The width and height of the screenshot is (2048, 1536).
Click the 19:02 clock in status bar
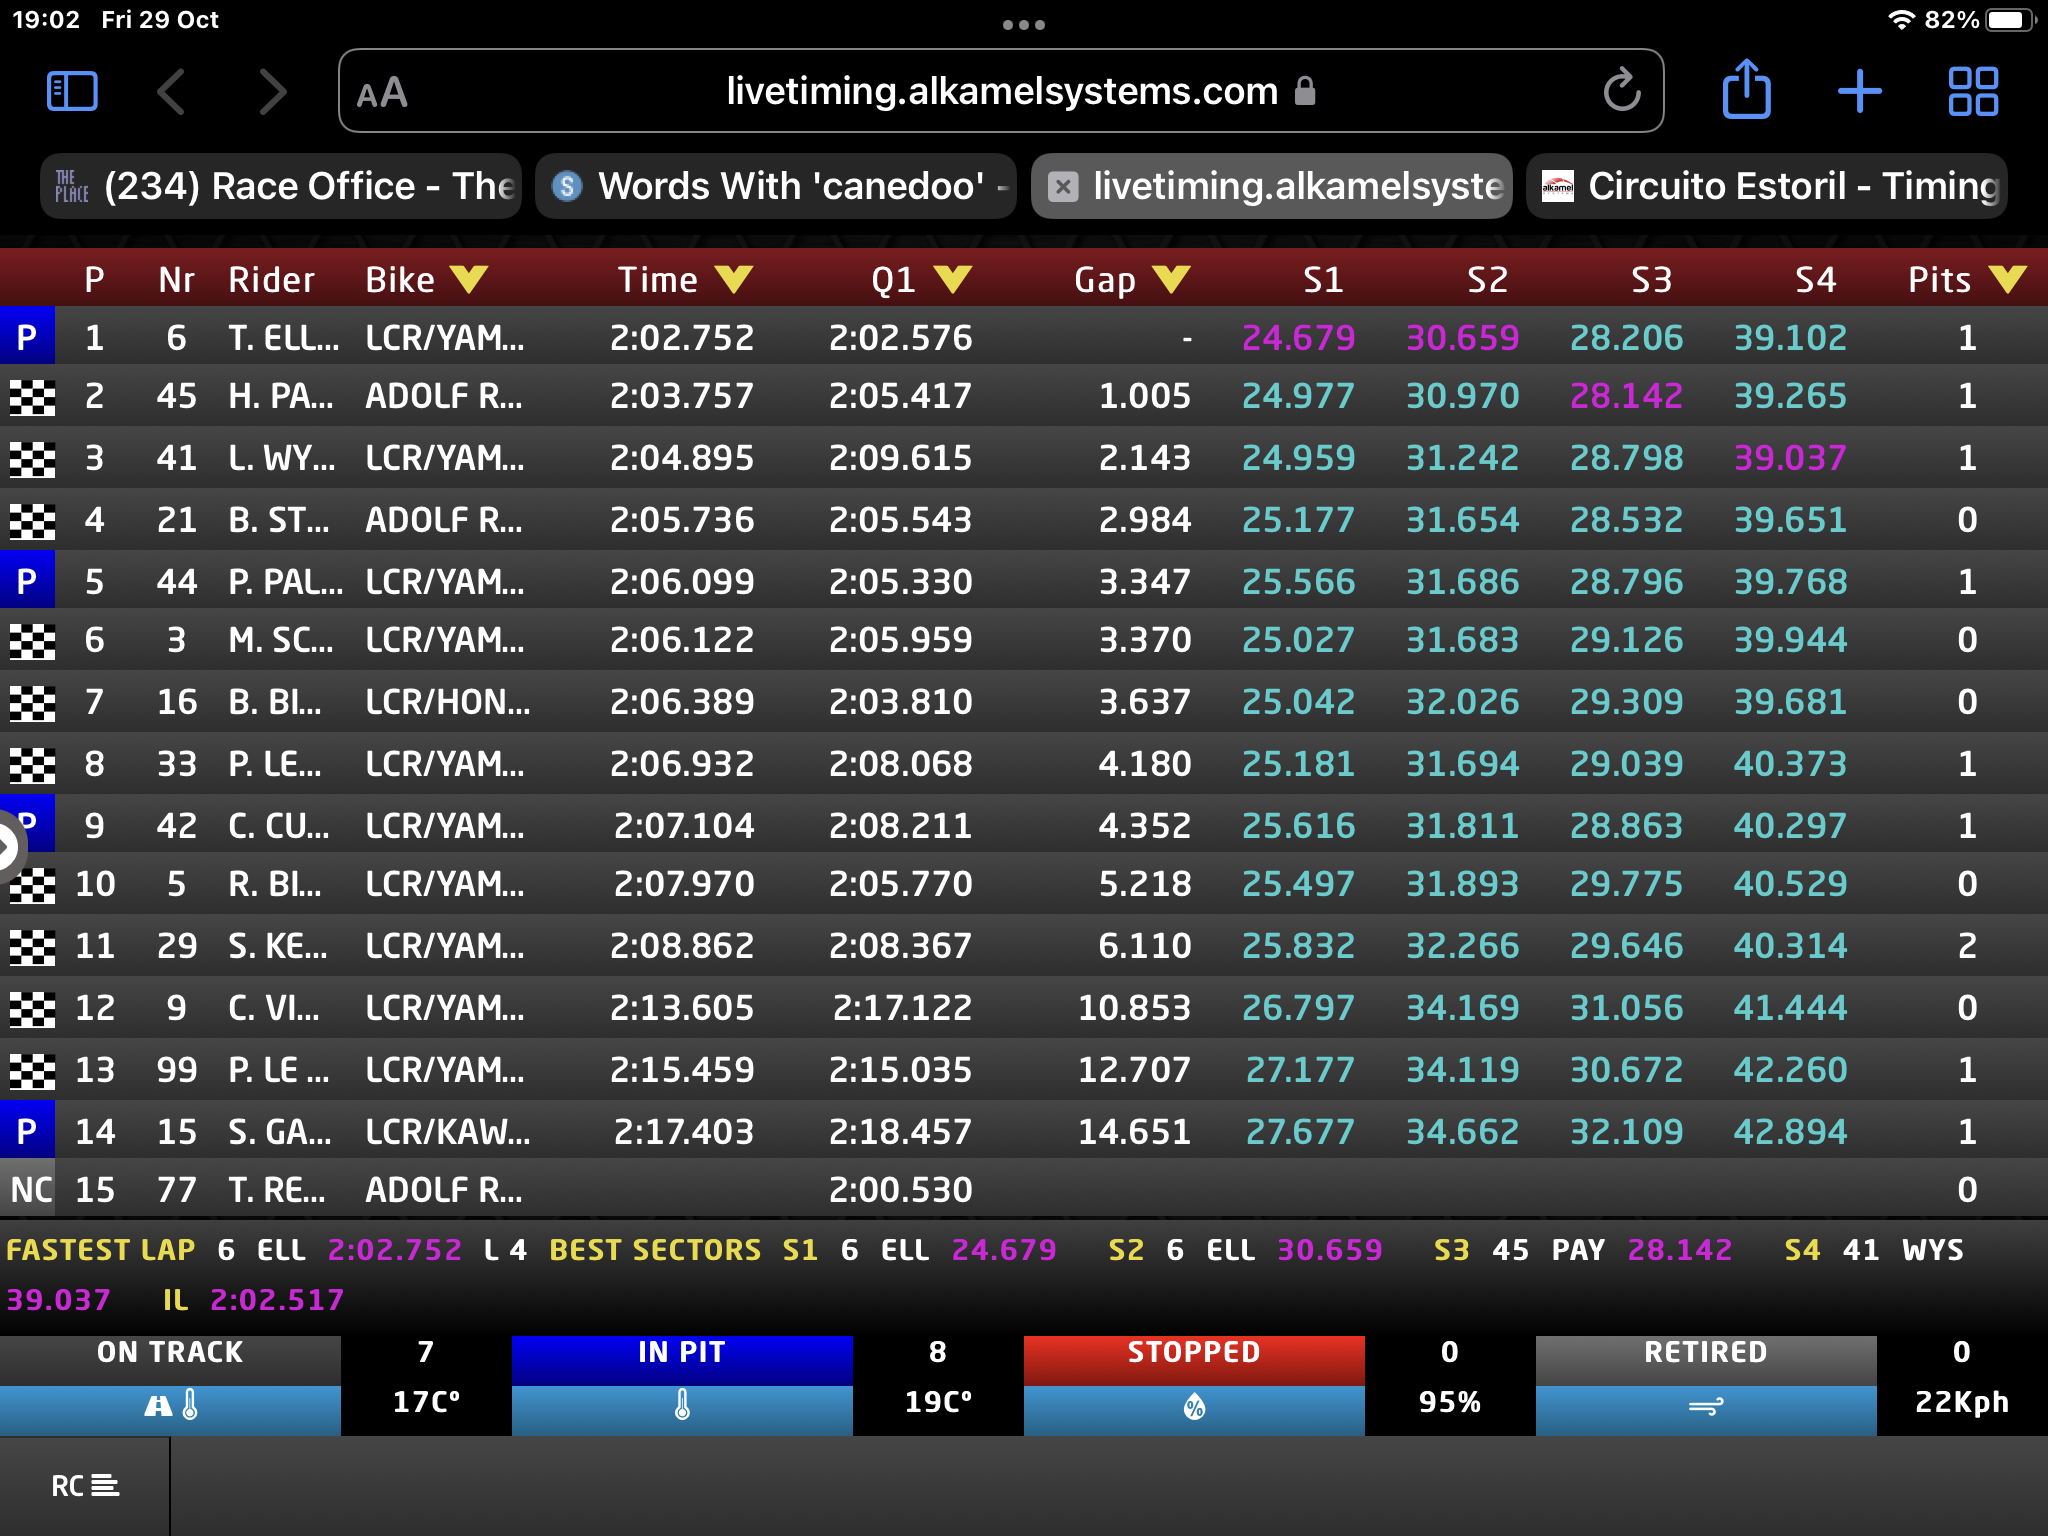46,20
